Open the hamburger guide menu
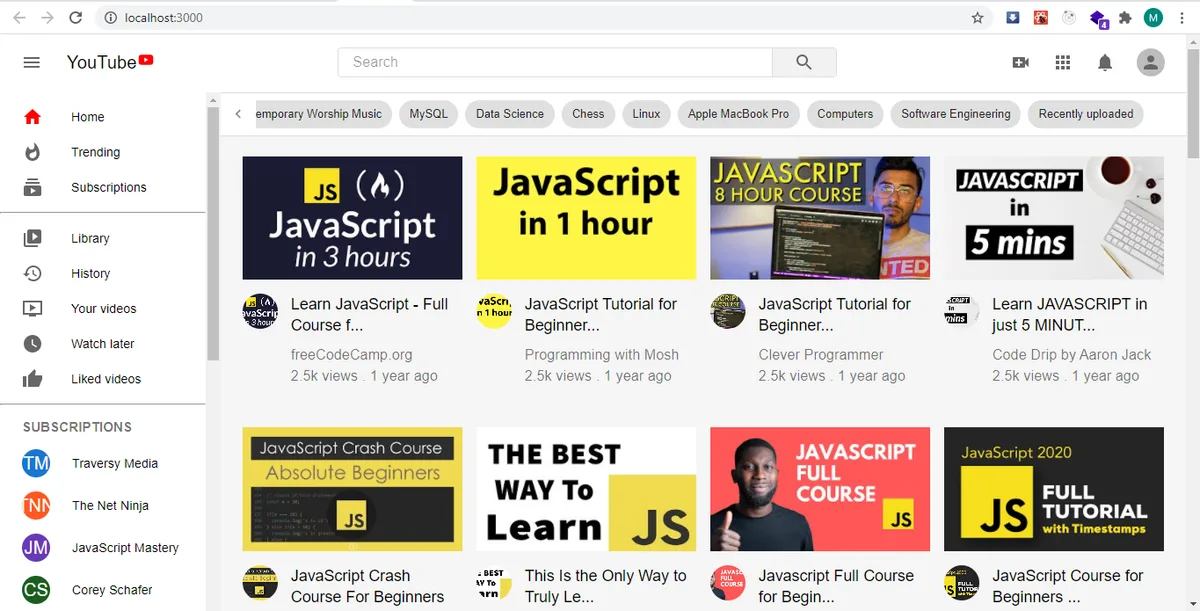 point(32,62)
